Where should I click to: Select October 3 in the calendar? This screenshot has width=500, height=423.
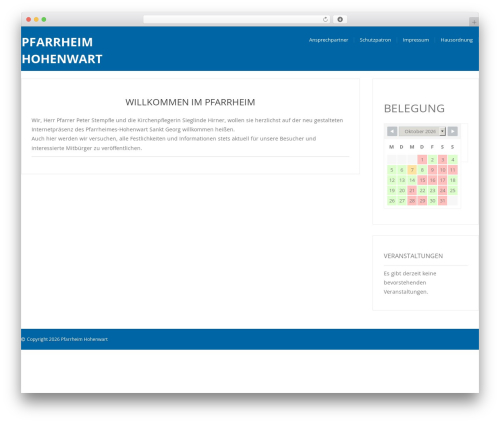click(x=442, y=160)
